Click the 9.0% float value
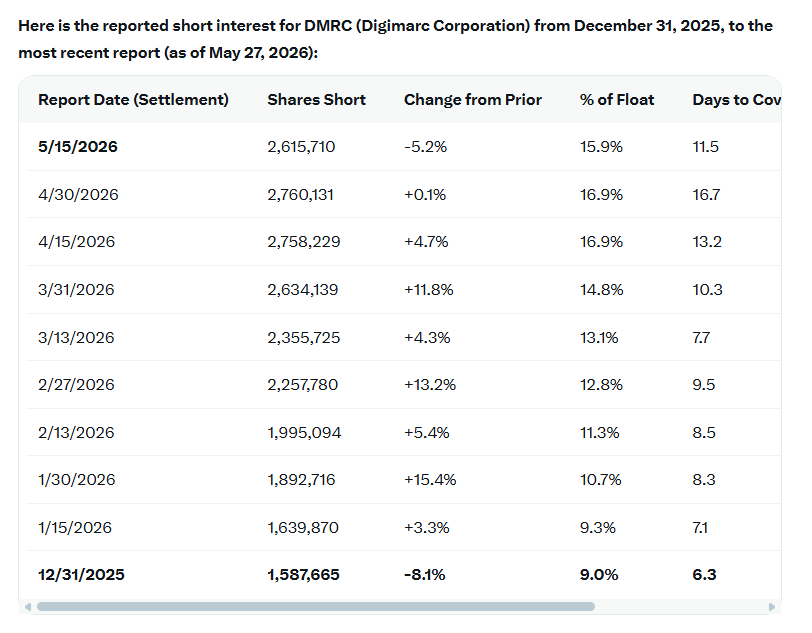The width and height of the screenshot is (812, 633). pyautogui.click(x=599, y=574)
